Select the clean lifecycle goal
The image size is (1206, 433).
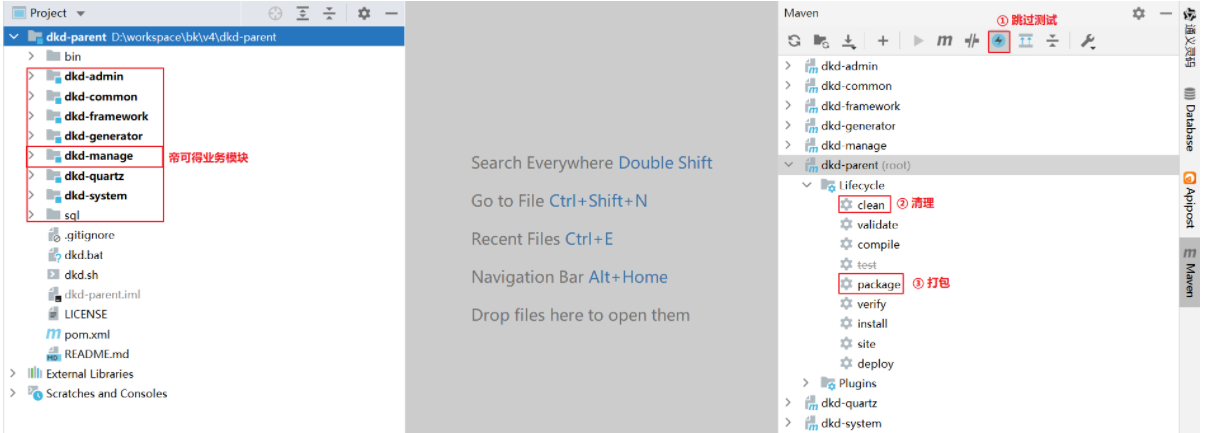click(x=871, y=205)
